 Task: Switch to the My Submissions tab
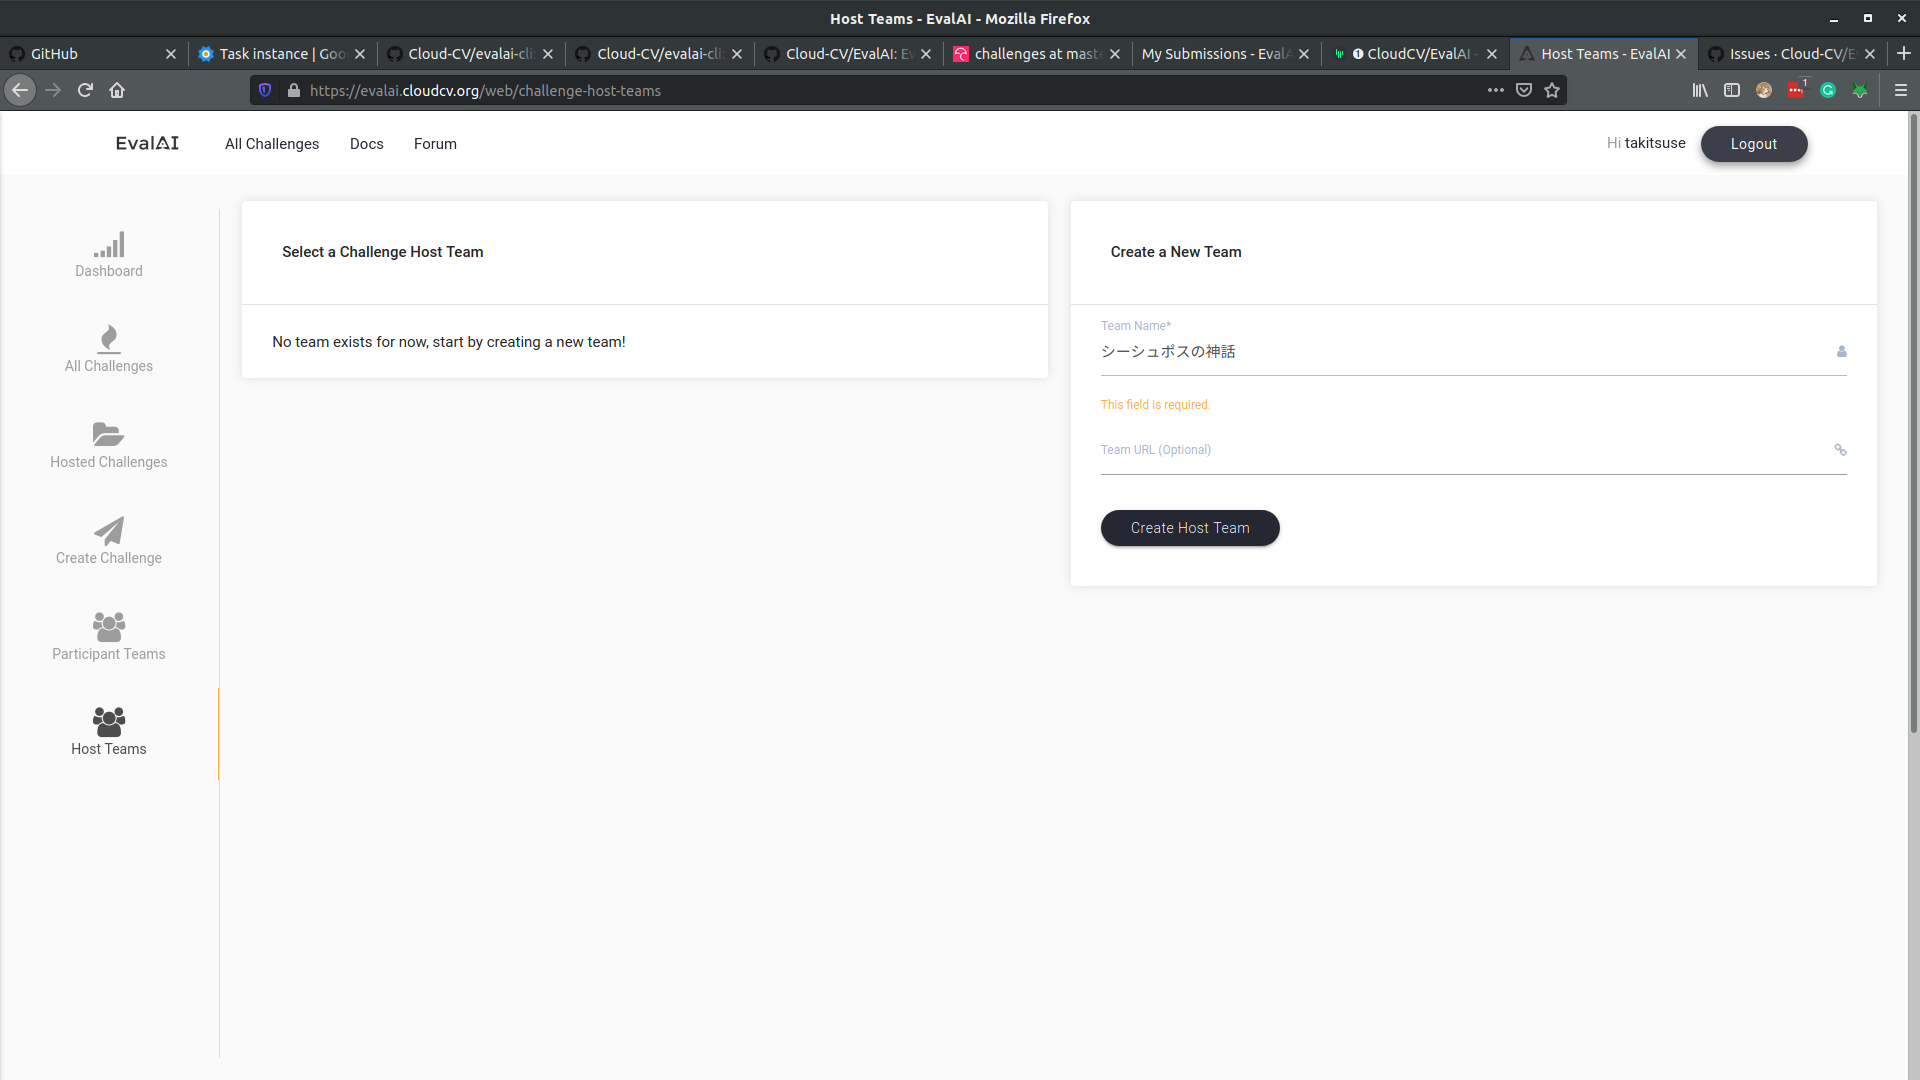(1211, 53)
